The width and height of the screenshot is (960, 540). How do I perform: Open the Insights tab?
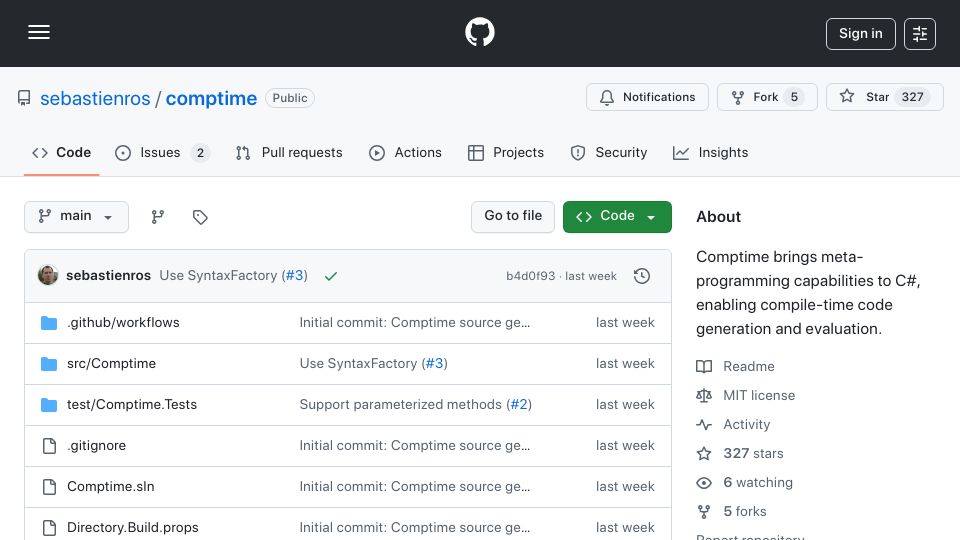710,152
